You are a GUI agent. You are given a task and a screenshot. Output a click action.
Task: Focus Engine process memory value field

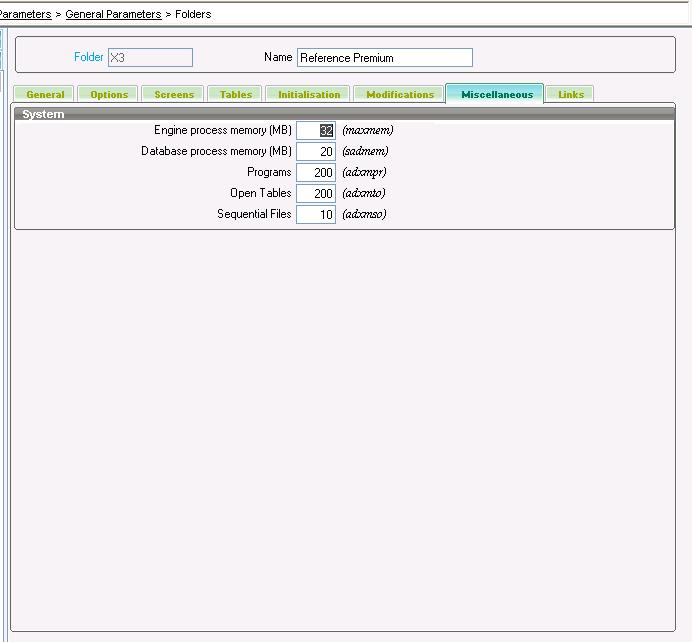pos(316,131)
